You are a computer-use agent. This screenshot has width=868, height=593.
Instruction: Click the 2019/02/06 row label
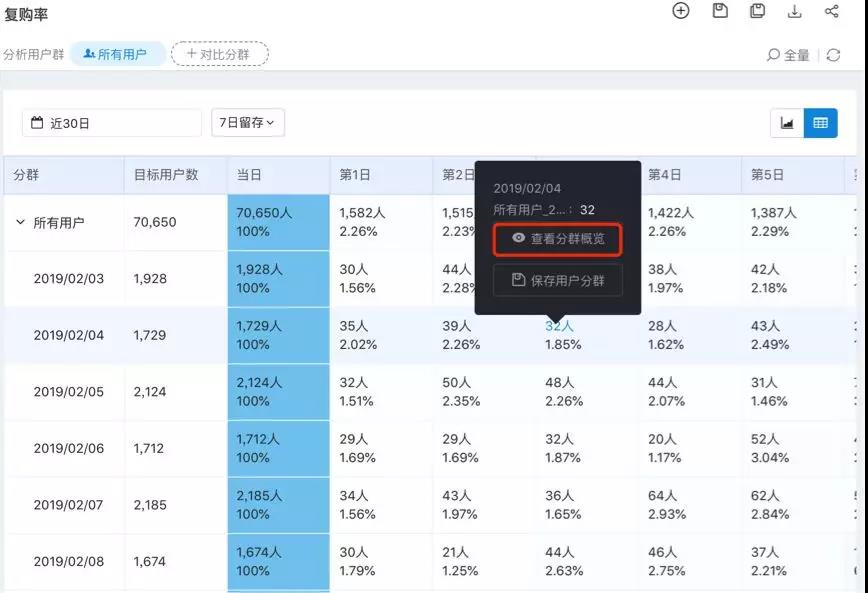click(69, 448)
